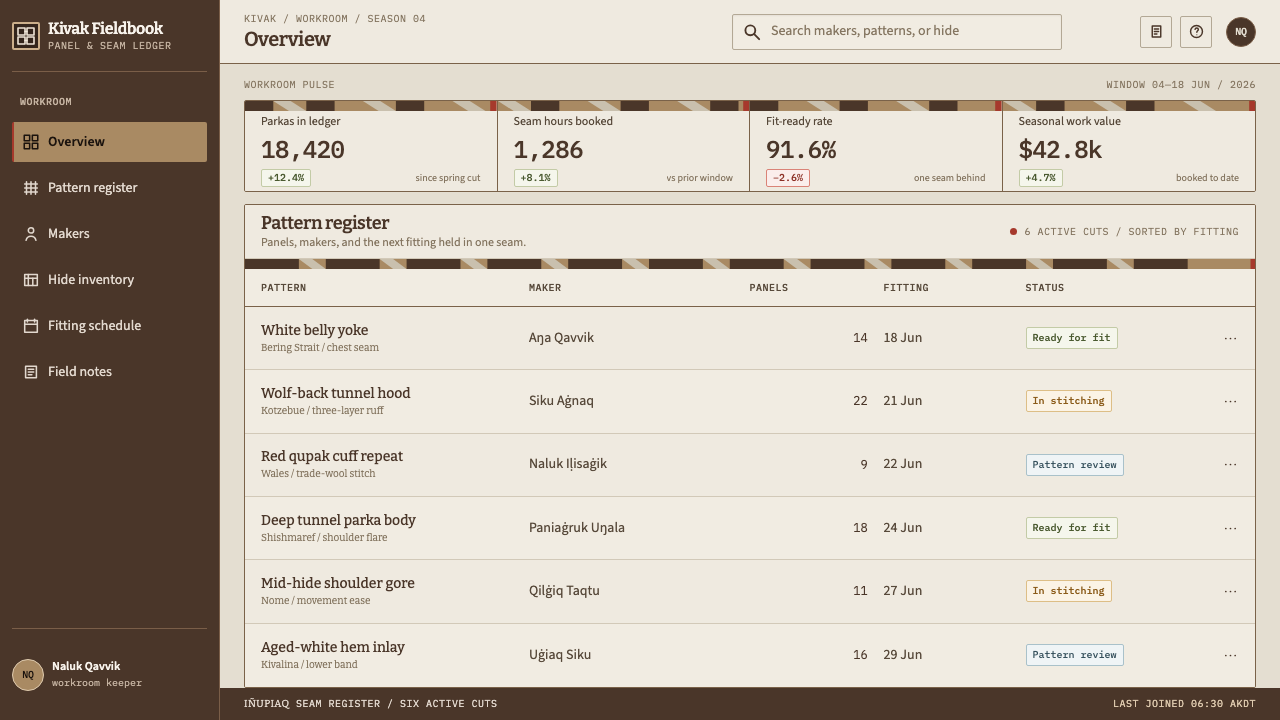Image resolution: width=1280 pixels, height=720 pixels.
Task: Click the Kivak Fieldbook logo icon
Action: [x=26, y=36]
